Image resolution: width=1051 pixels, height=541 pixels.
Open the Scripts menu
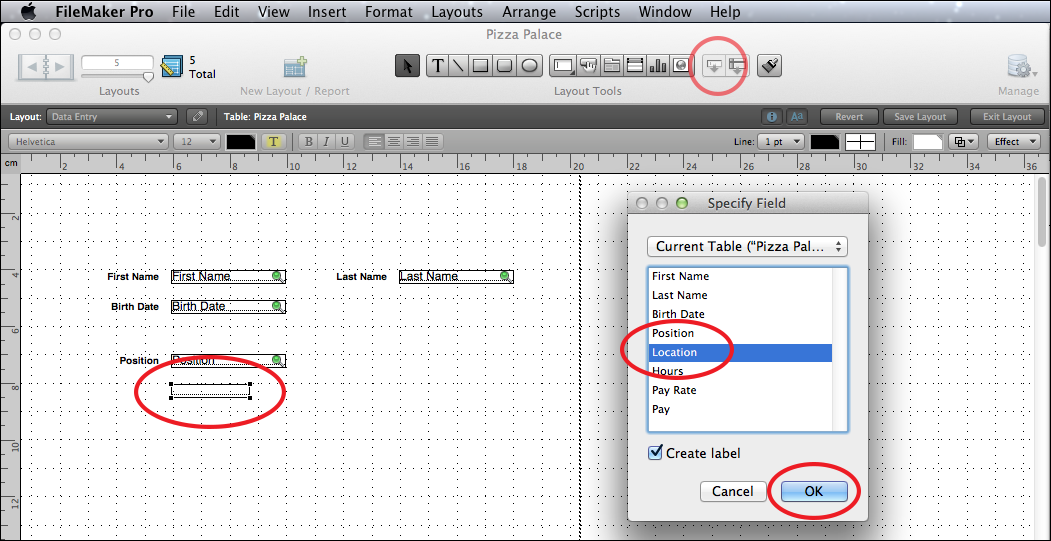pyautogui.click(x=597, y=11)
